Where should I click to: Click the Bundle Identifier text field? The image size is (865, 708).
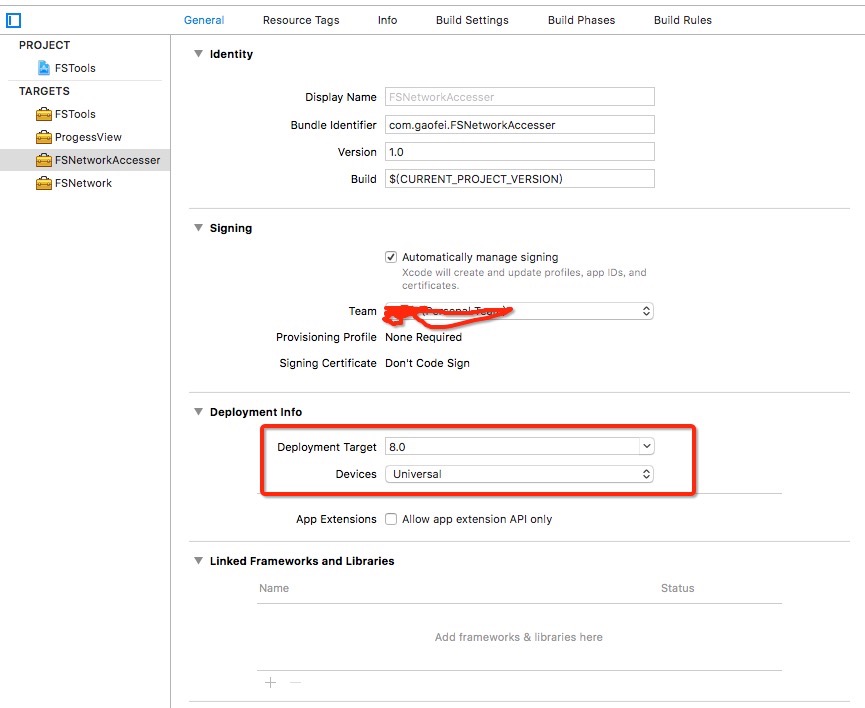pos(519,125)
